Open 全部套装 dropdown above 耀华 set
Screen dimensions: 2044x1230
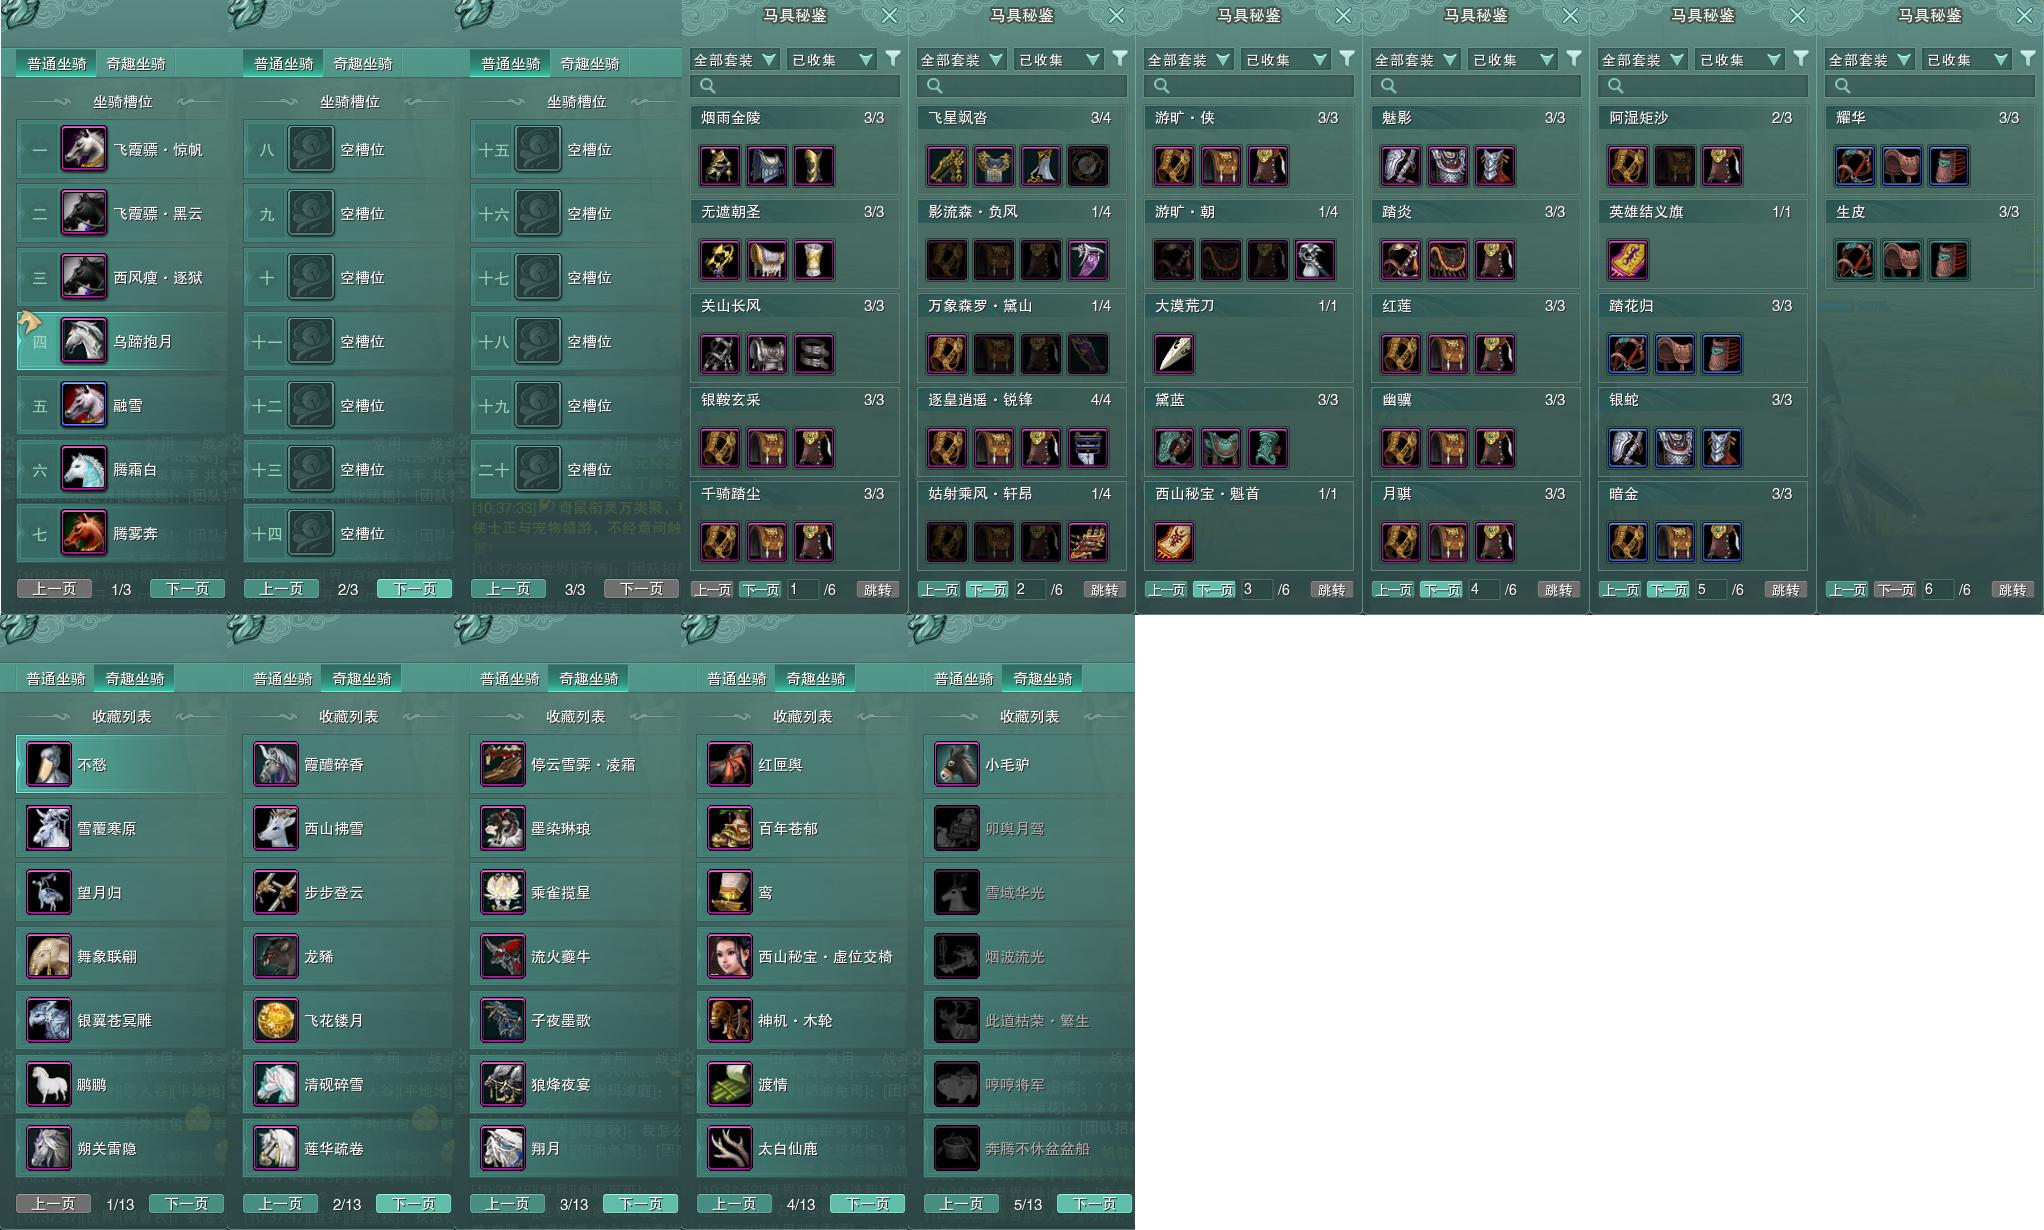[x=1870, y=60]
